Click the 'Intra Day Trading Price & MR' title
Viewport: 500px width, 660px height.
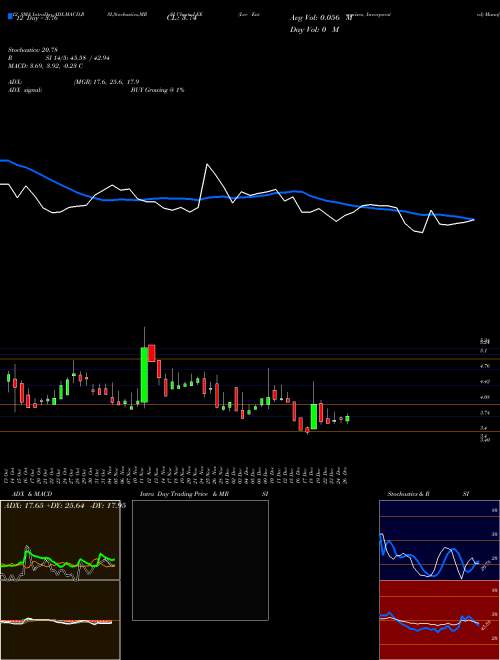point(184,494)
